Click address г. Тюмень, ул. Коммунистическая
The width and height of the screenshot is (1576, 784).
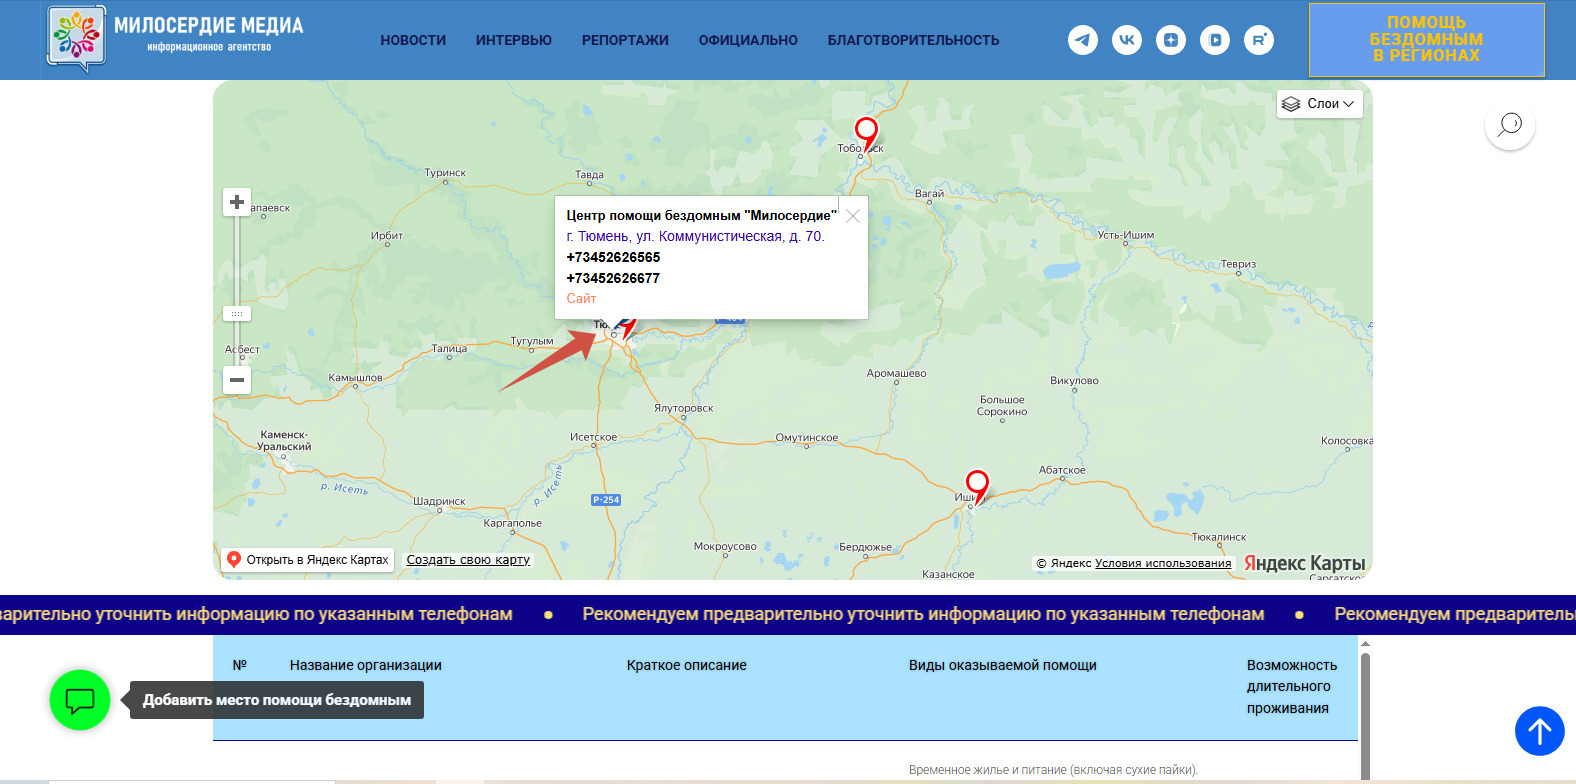(696, 237)
